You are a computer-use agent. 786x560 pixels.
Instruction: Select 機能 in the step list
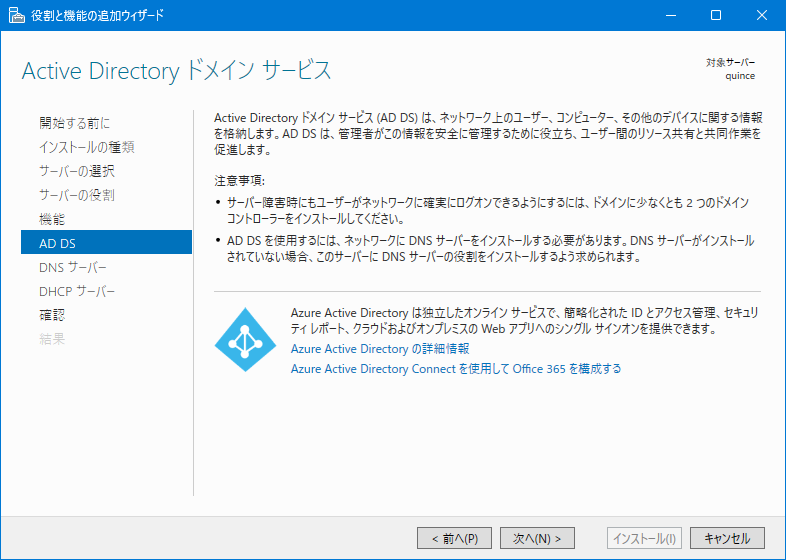point(52,219)
